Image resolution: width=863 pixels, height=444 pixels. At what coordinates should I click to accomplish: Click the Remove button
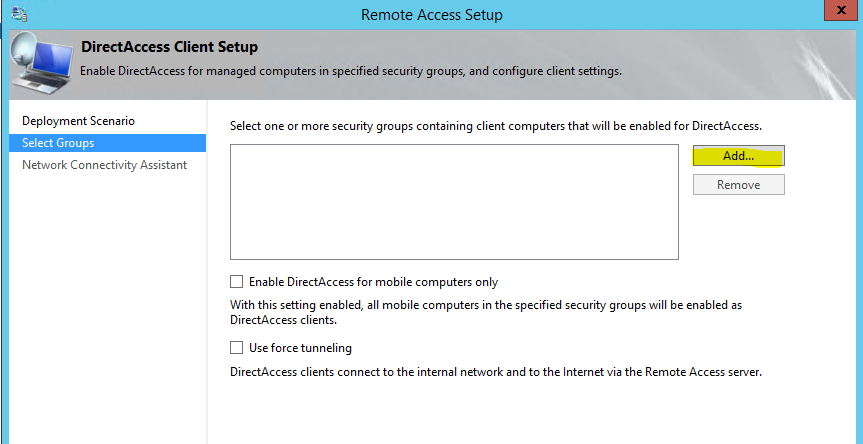(738, 185)
